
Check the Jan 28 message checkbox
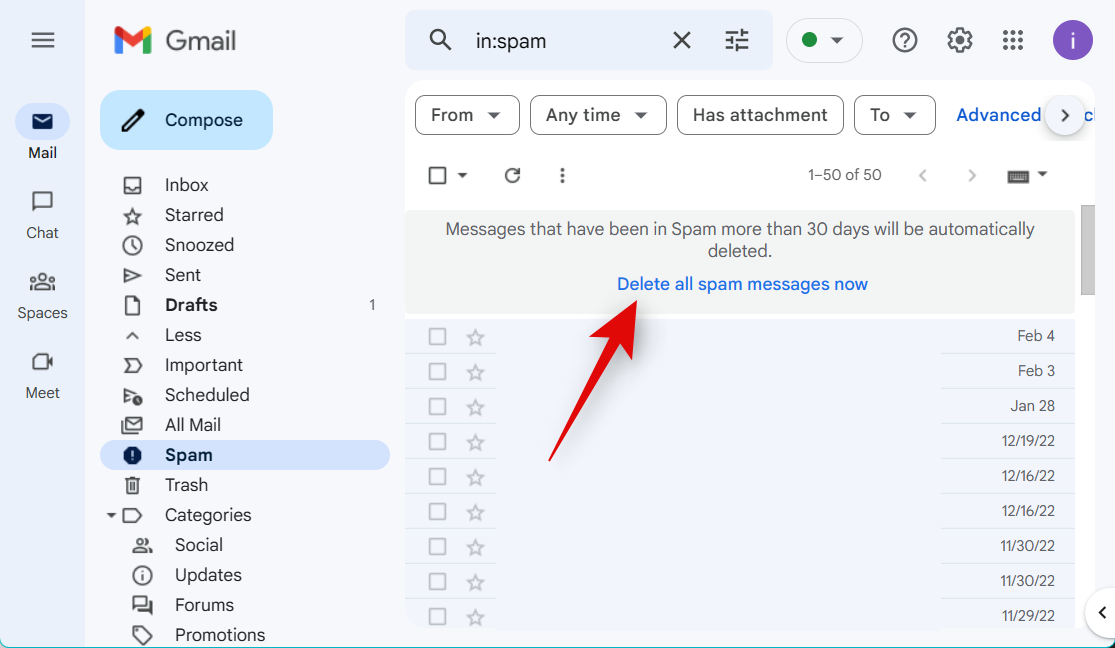point(437,406)
